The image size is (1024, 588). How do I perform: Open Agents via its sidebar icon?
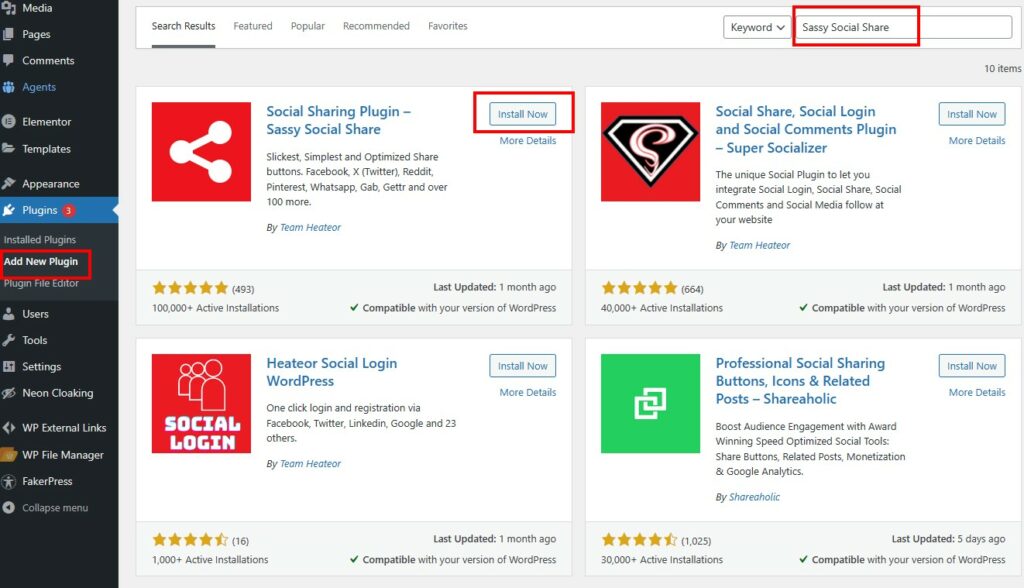[x=8, y=87]
